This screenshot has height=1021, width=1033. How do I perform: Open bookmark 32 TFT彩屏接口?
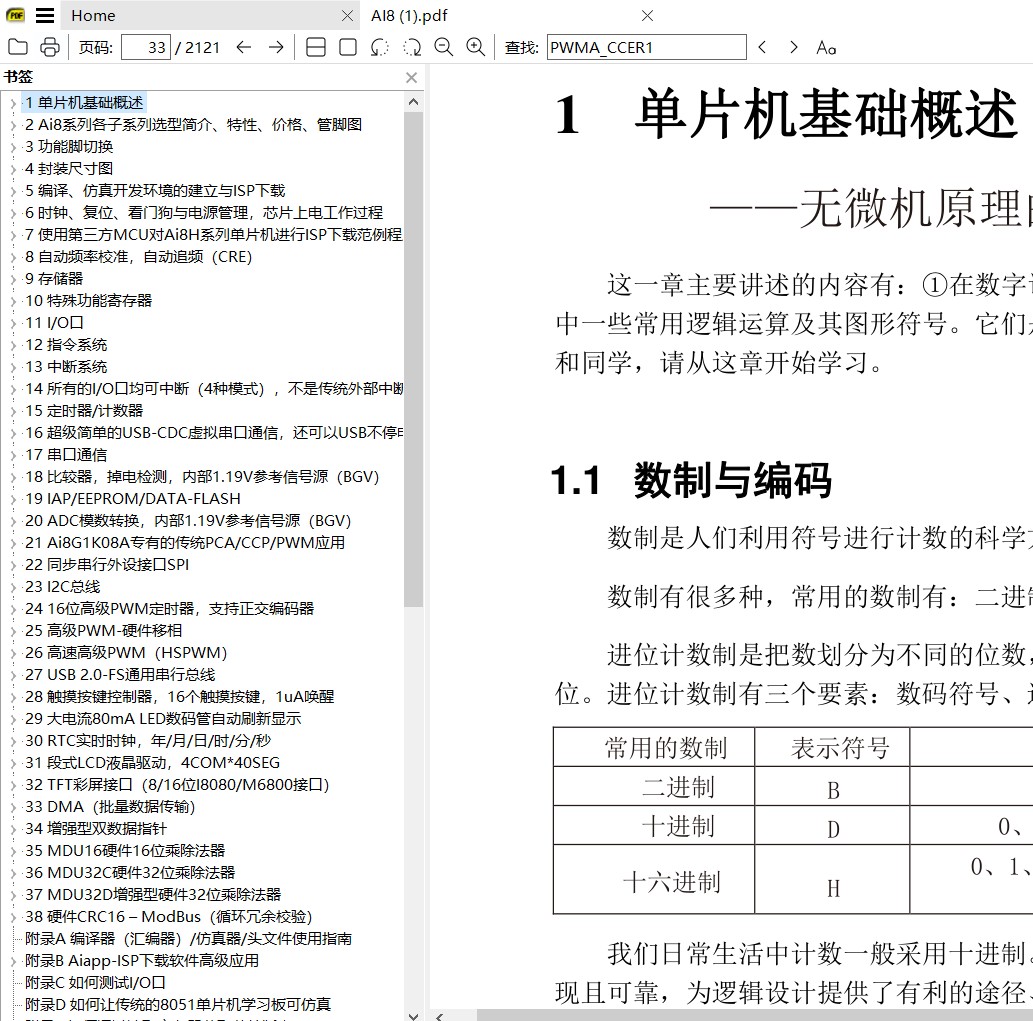tap(177, 785)
